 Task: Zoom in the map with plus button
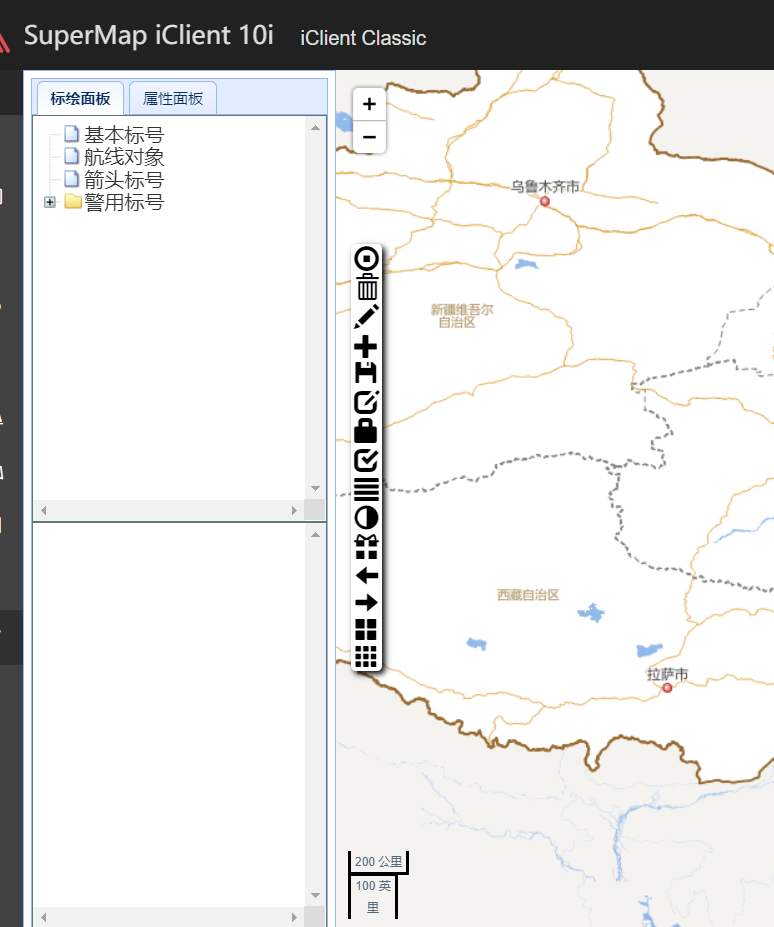click(369, 104)
